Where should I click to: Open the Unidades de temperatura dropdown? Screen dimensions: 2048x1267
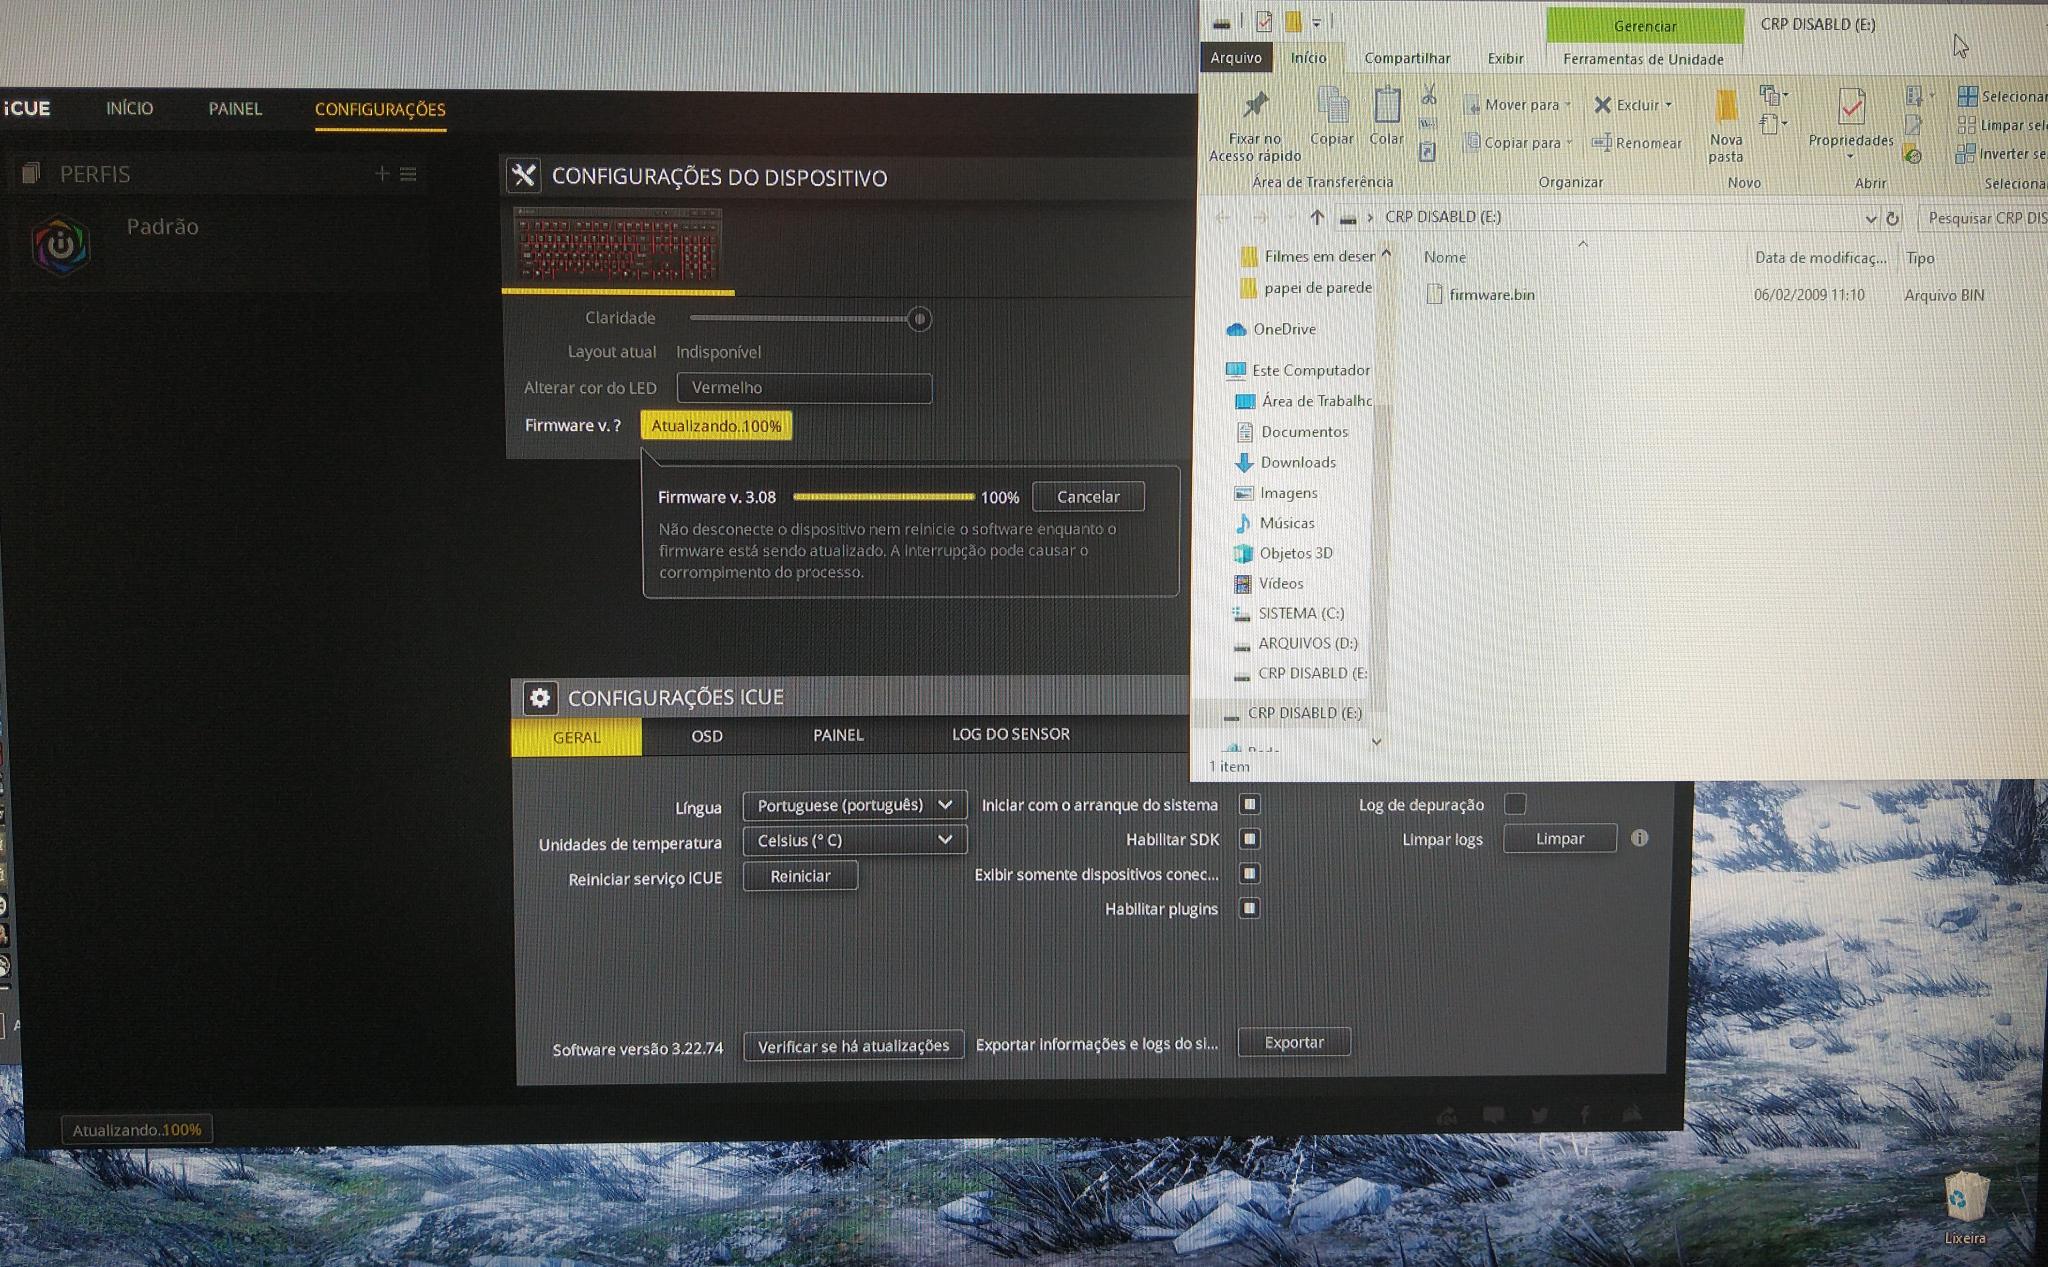tap(854, 840)
